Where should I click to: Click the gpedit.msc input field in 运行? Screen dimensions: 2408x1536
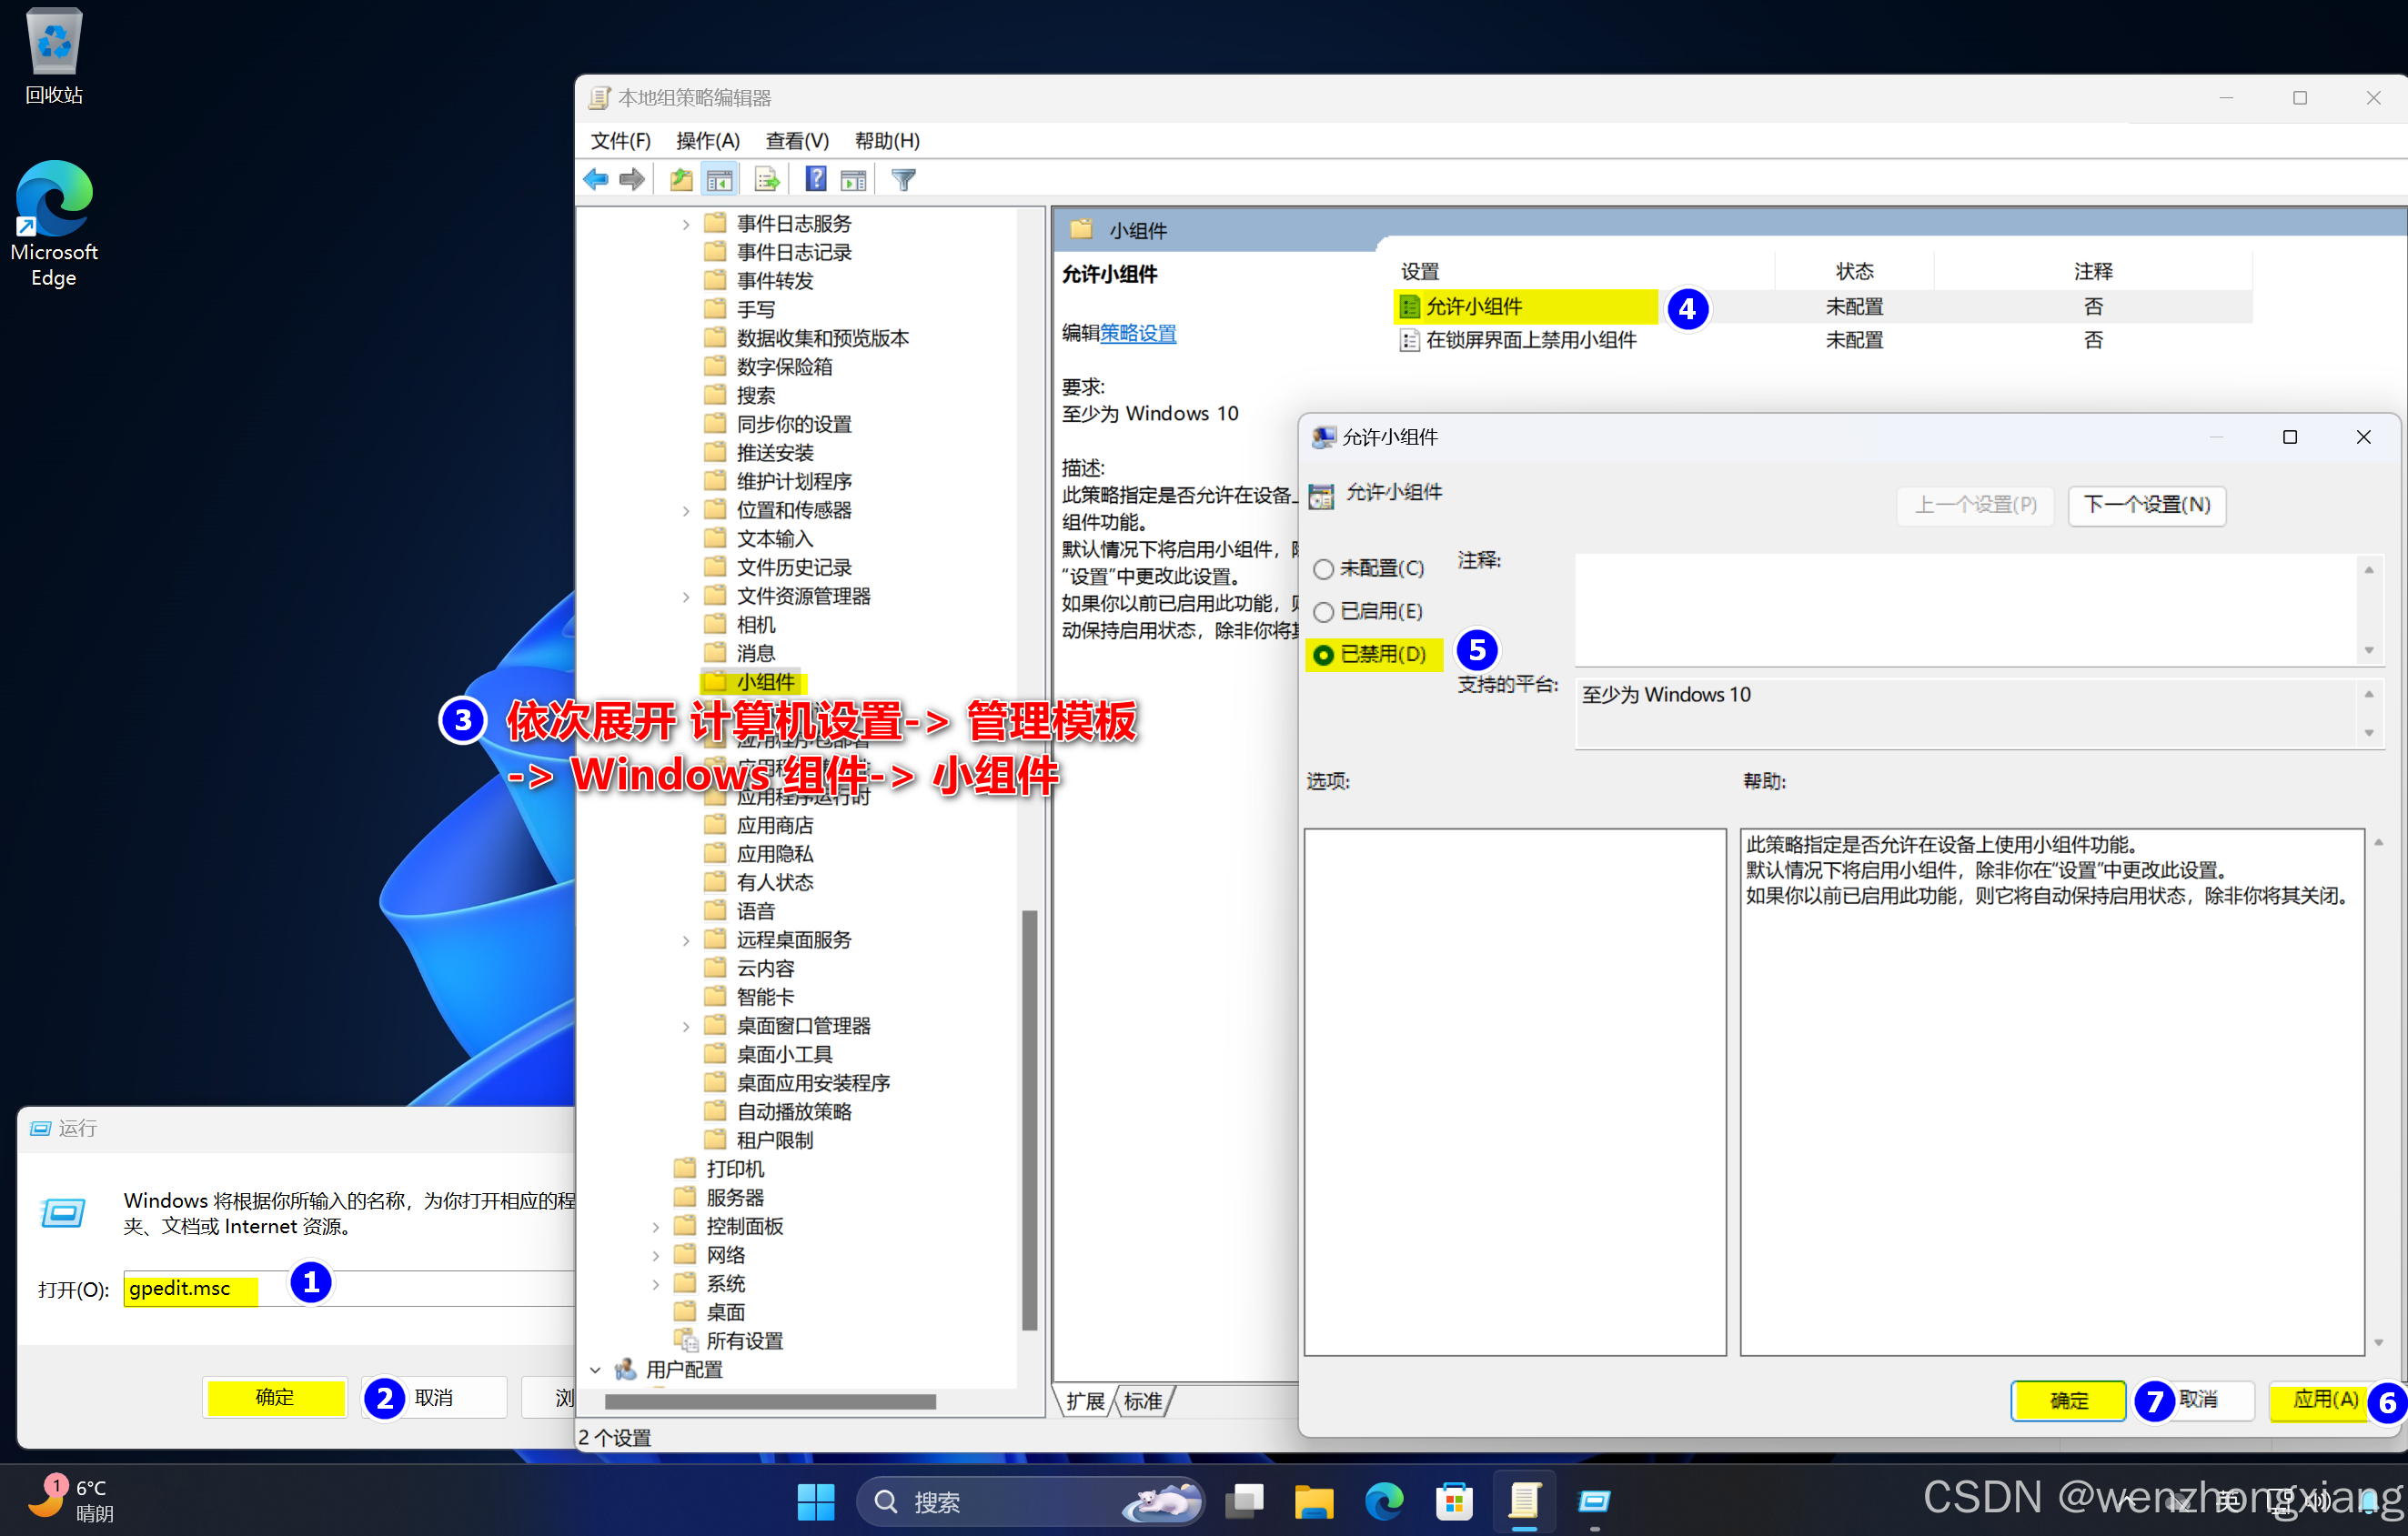(x=190, y=1289)
